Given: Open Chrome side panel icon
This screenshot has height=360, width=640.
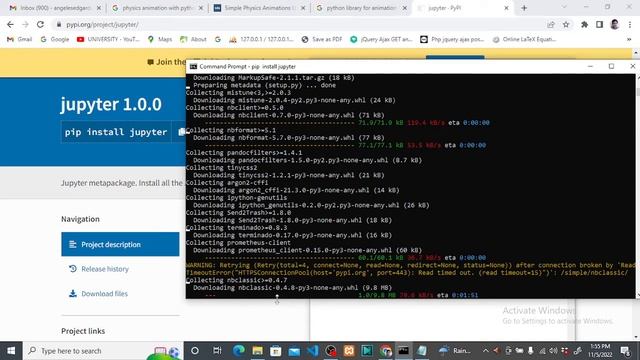Looking at the screenshot, I should pyautogui.click(x=599, y=24).
